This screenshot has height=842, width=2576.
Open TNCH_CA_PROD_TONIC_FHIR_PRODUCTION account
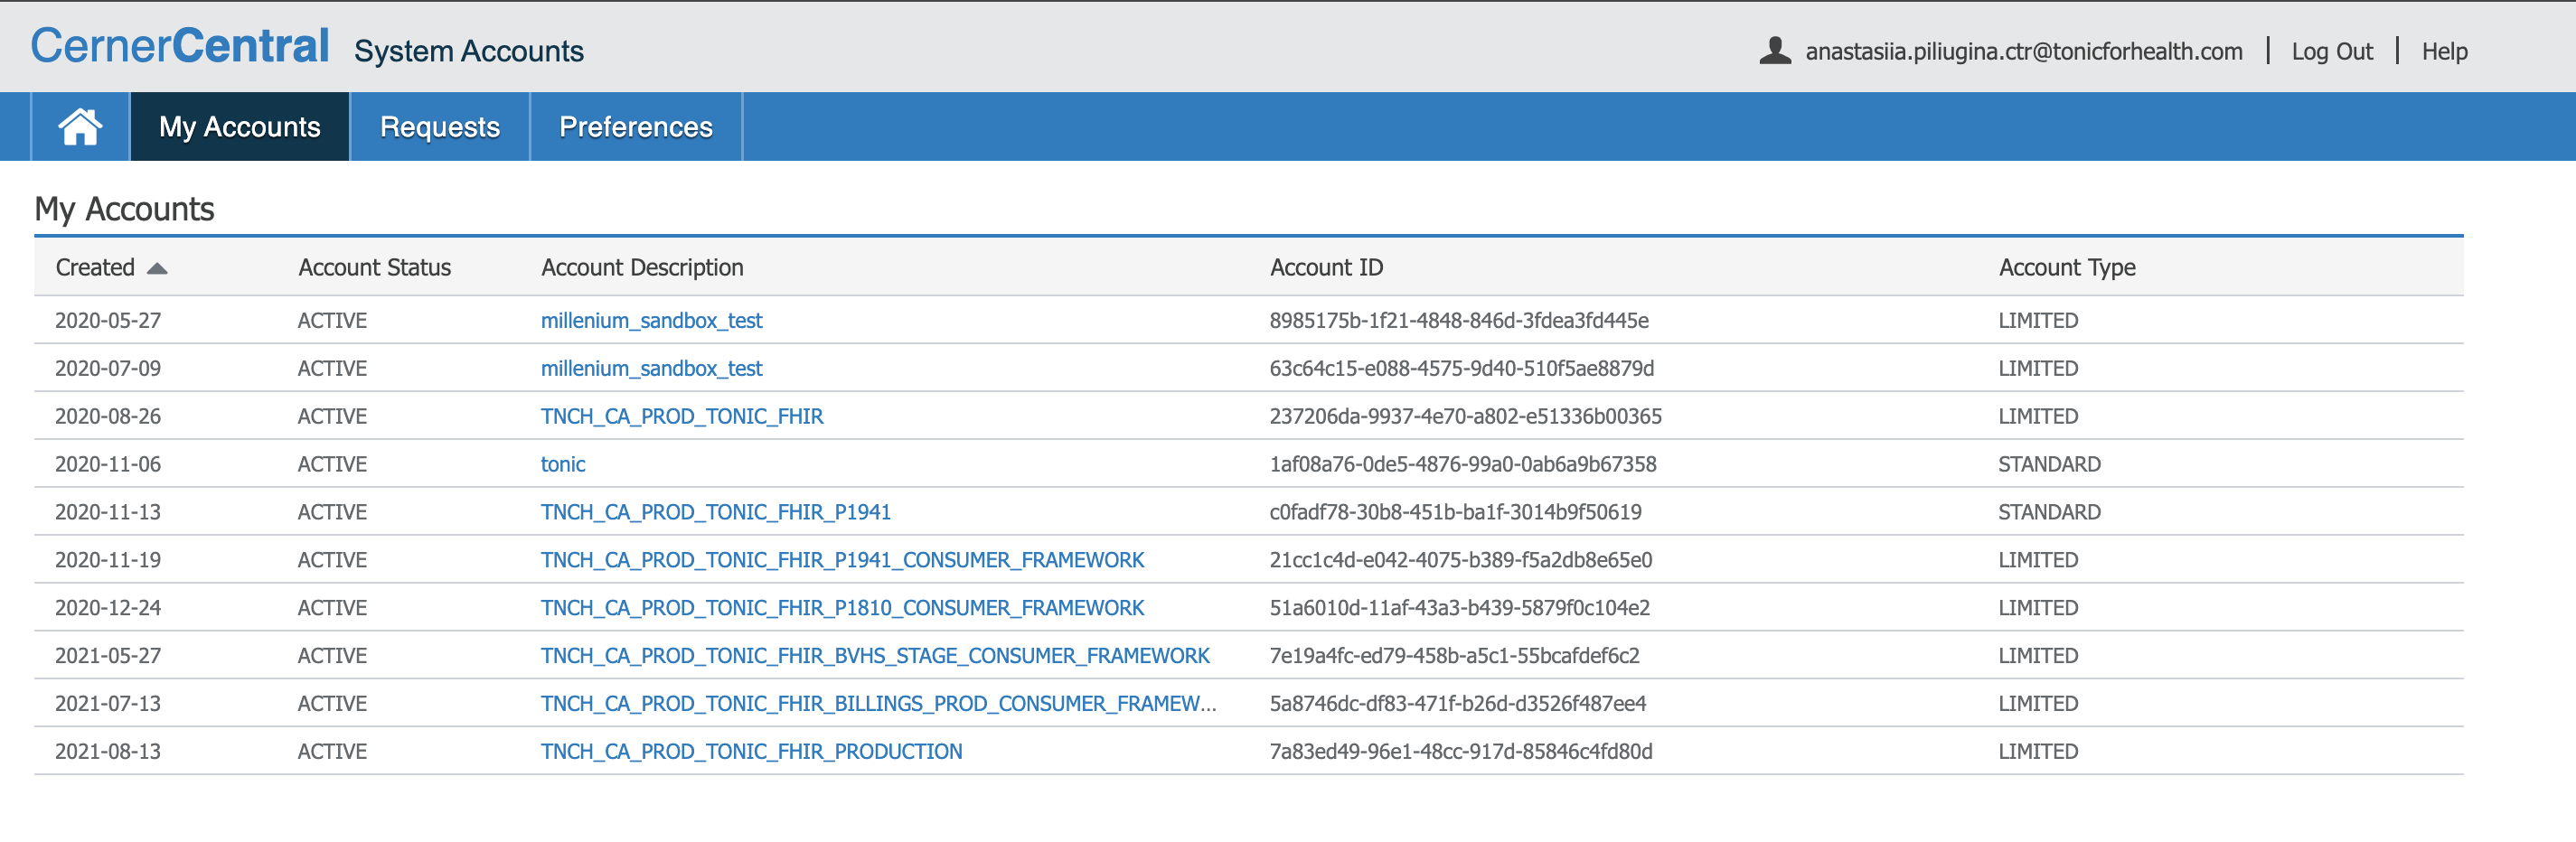(751, 751)
